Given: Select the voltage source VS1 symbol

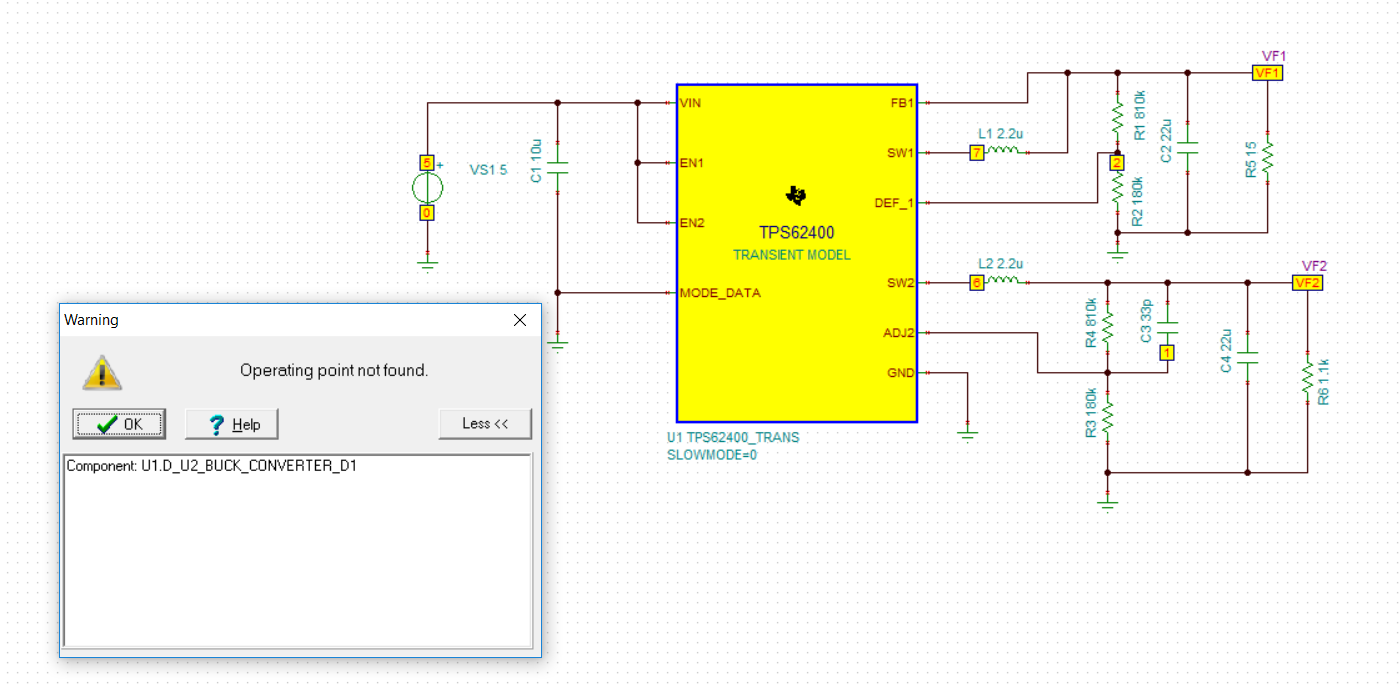Looking at the screenshot, I should [427, 188].
